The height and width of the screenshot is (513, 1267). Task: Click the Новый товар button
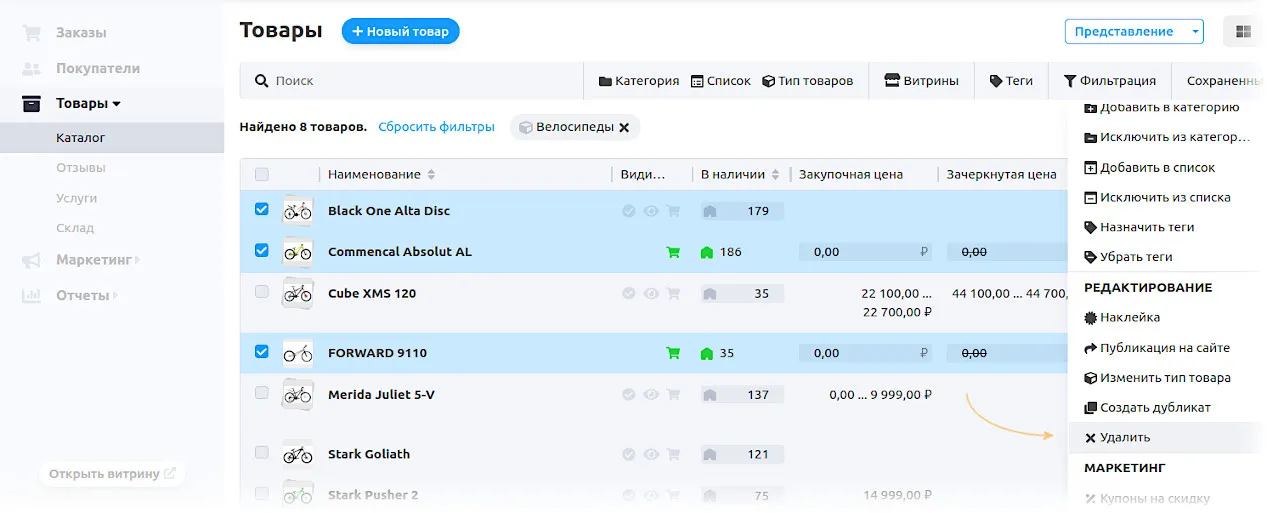[x=400, y=32]
